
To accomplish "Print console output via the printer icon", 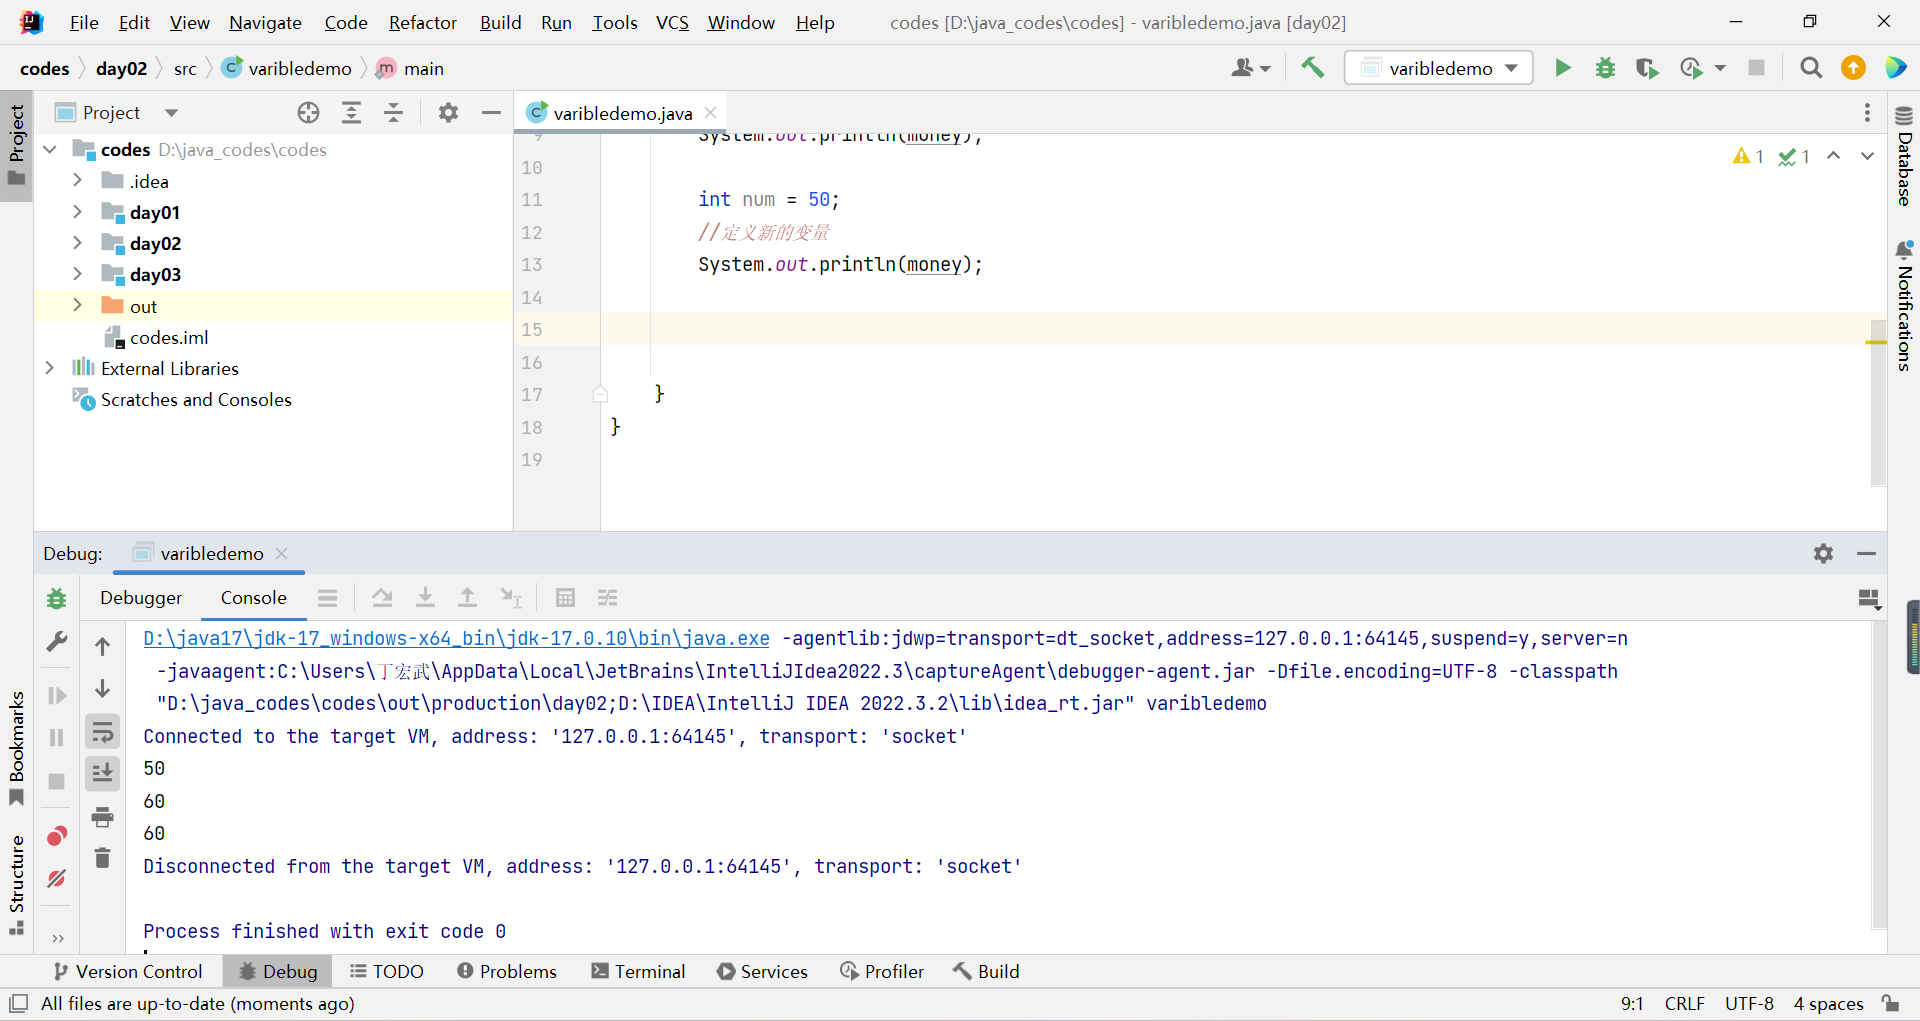I will click(102, 817).
